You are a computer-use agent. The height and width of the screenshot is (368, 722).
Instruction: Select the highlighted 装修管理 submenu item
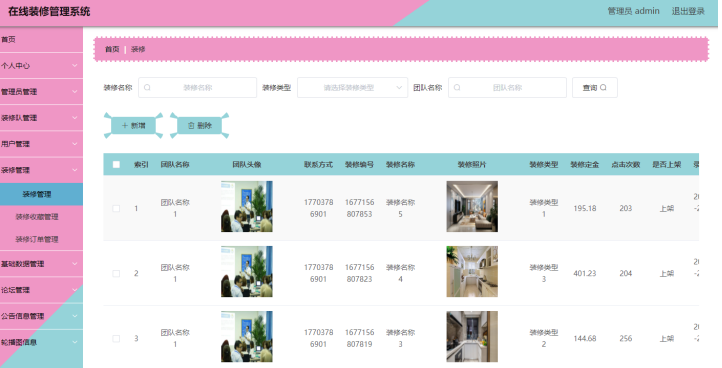41,194
